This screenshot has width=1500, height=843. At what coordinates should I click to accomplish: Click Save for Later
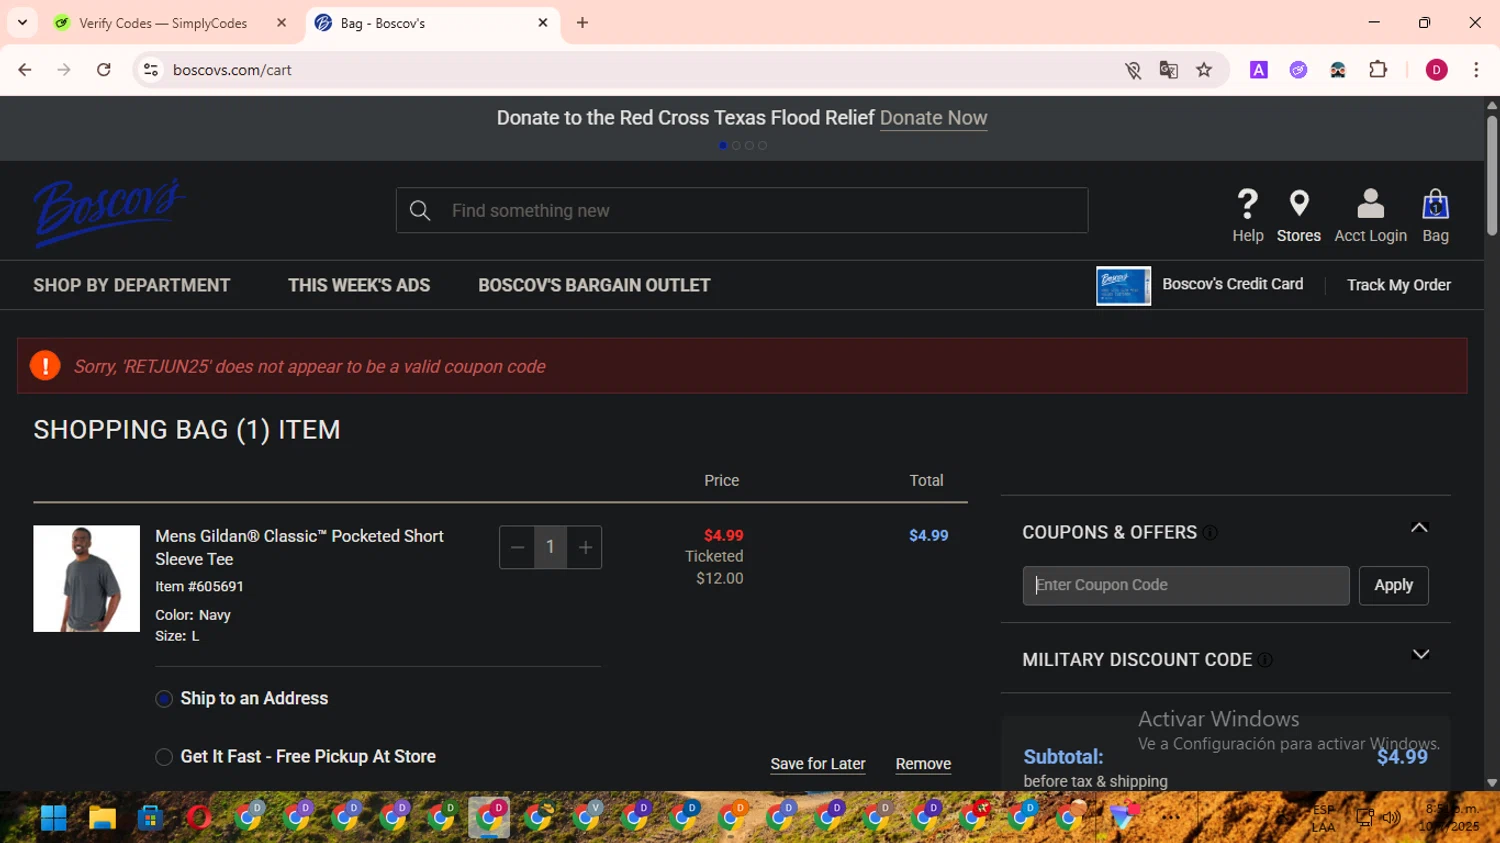(818, 764)
